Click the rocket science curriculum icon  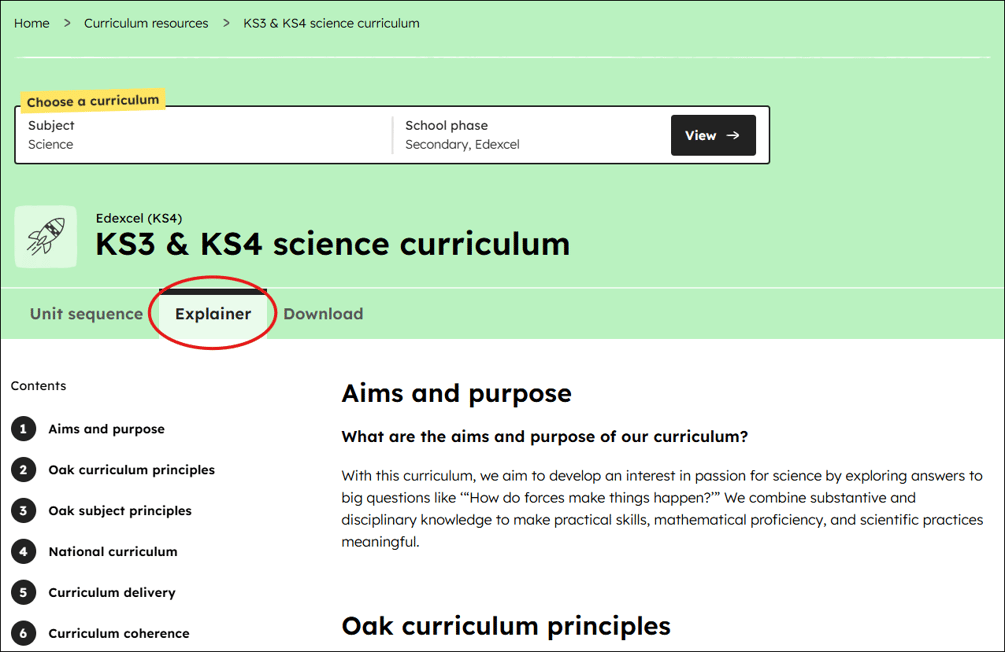45,237
